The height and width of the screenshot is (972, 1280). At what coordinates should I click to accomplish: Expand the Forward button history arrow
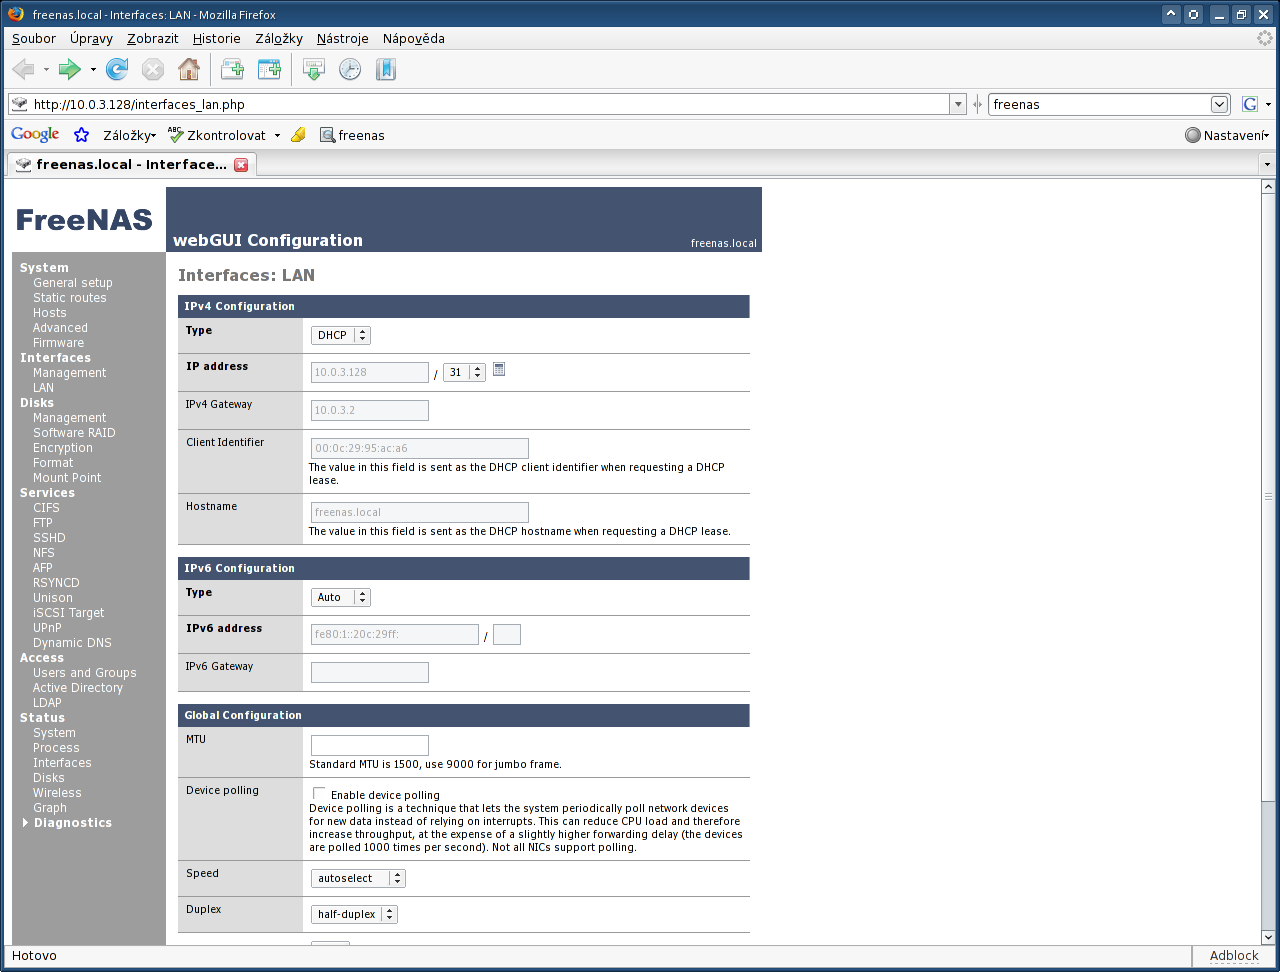93,69
